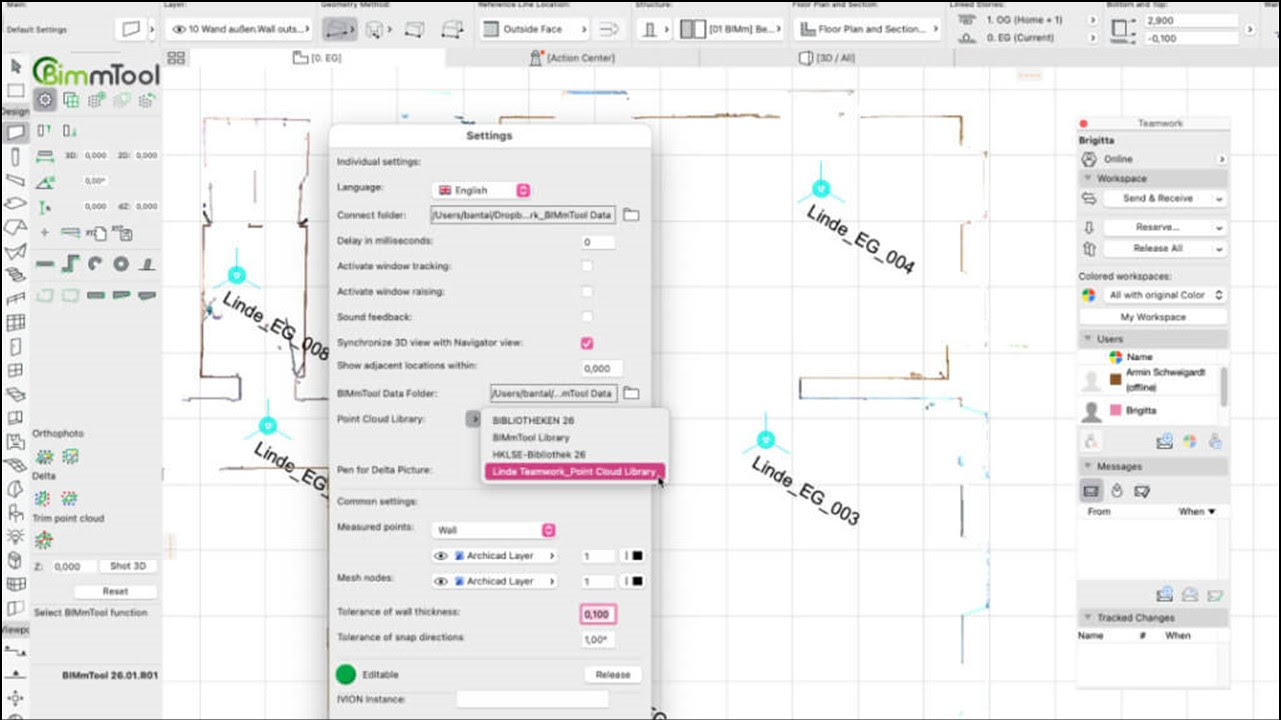
Task: Click Tolerance of wall thickness field
Action: (598, 614)
